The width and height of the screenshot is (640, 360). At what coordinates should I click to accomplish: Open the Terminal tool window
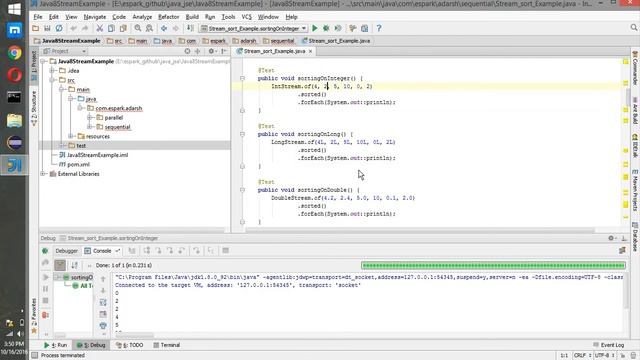coord(167,345)
